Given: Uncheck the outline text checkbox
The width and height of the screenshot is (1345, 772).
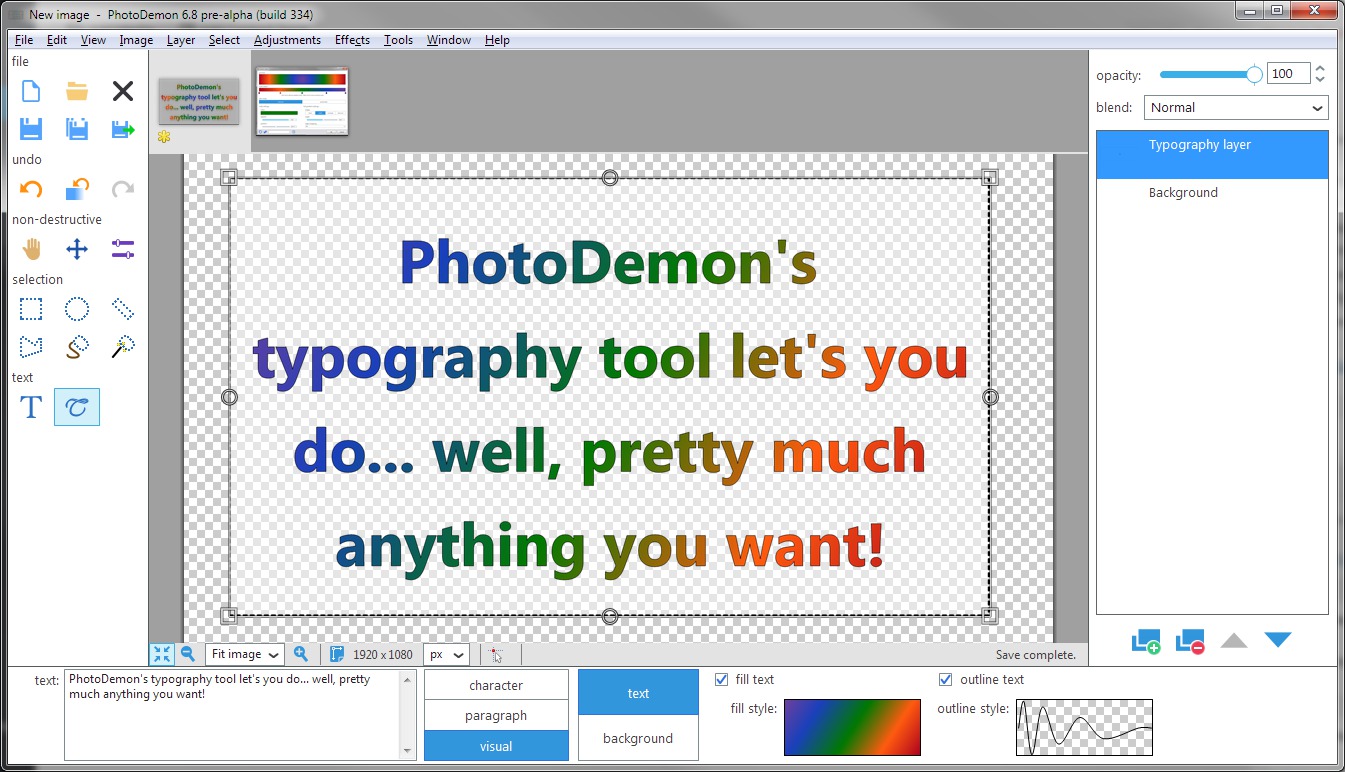Looking at the screenshot, I should (x=946, y=680).
